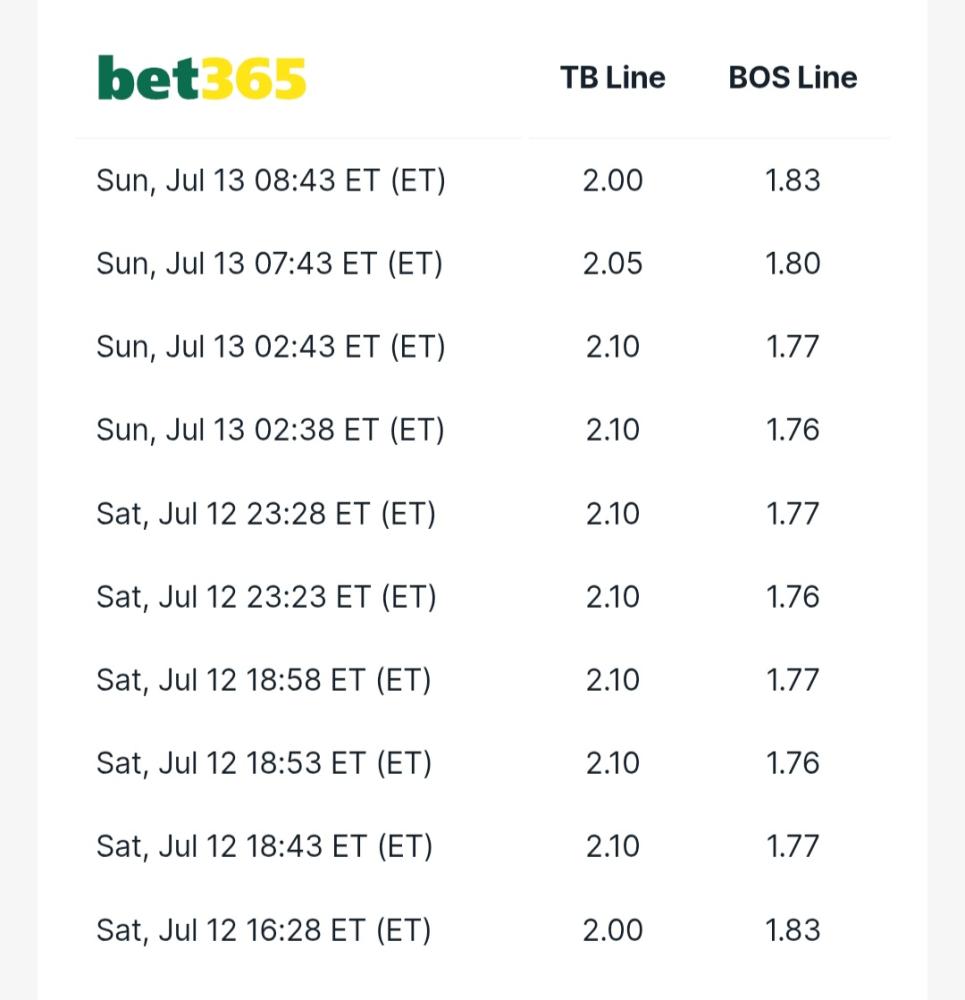This screenshot has height=1000, width=965.
Task: Click the 2.00 TB Line at 08:43
Action: [612, 180]
